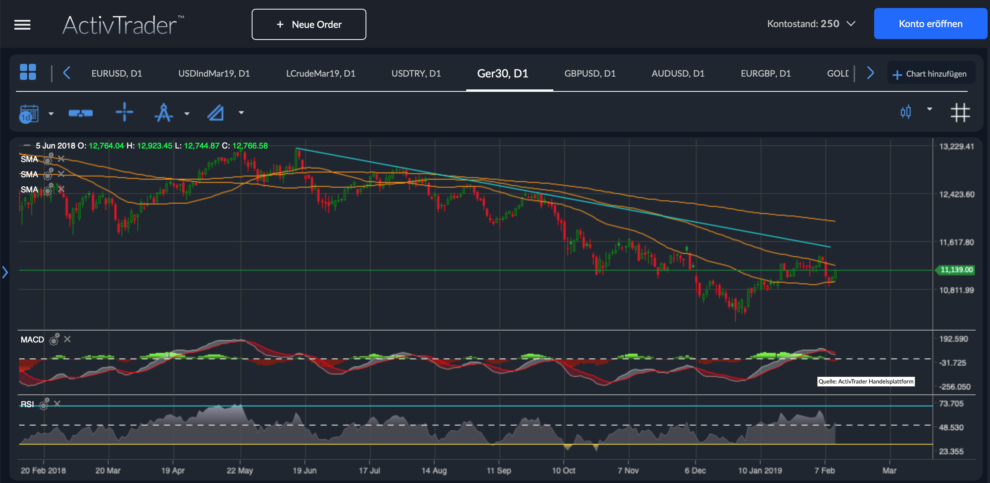Click the MACD indicator label
Viewport: 990px width, 483px height.
click(x=33, y=340)
